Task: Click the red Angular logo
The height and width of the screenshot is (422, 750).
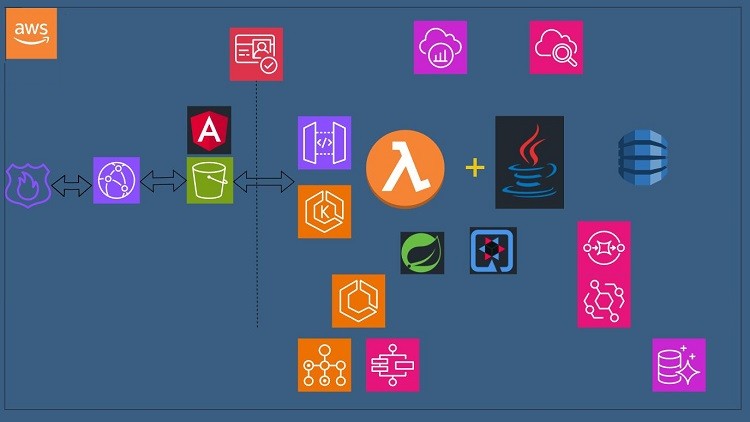Action: pos(209,130)
